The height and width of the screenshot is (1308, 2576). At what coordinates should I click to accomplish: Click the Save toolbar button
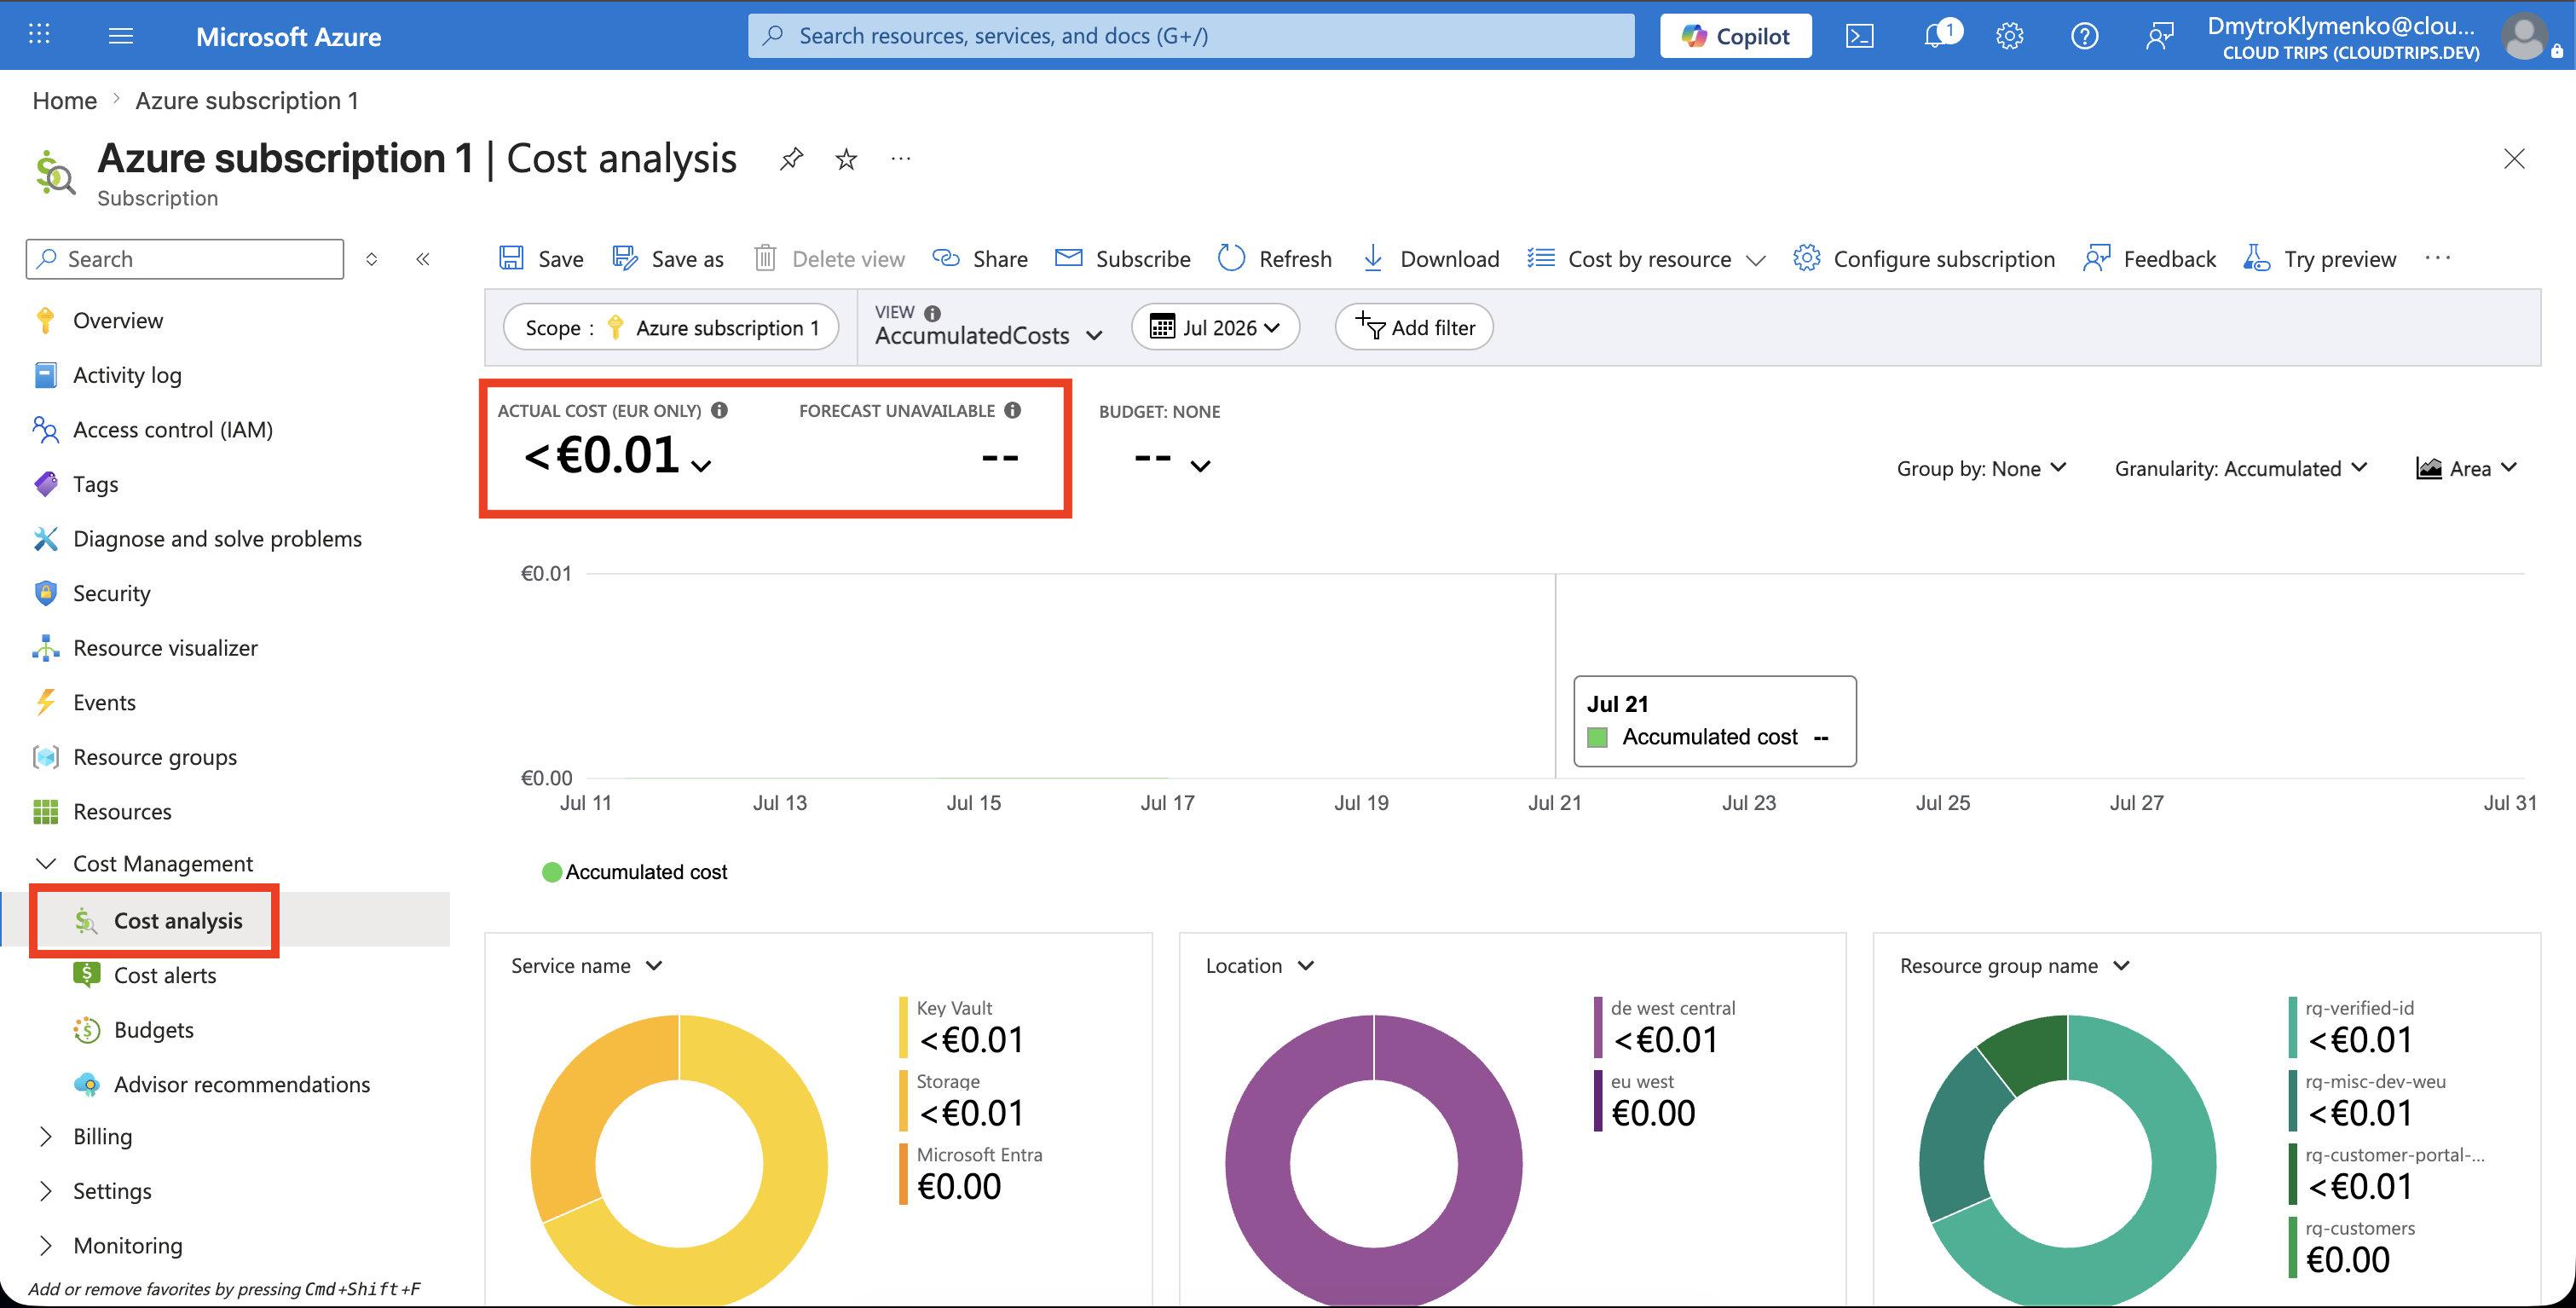541,259
